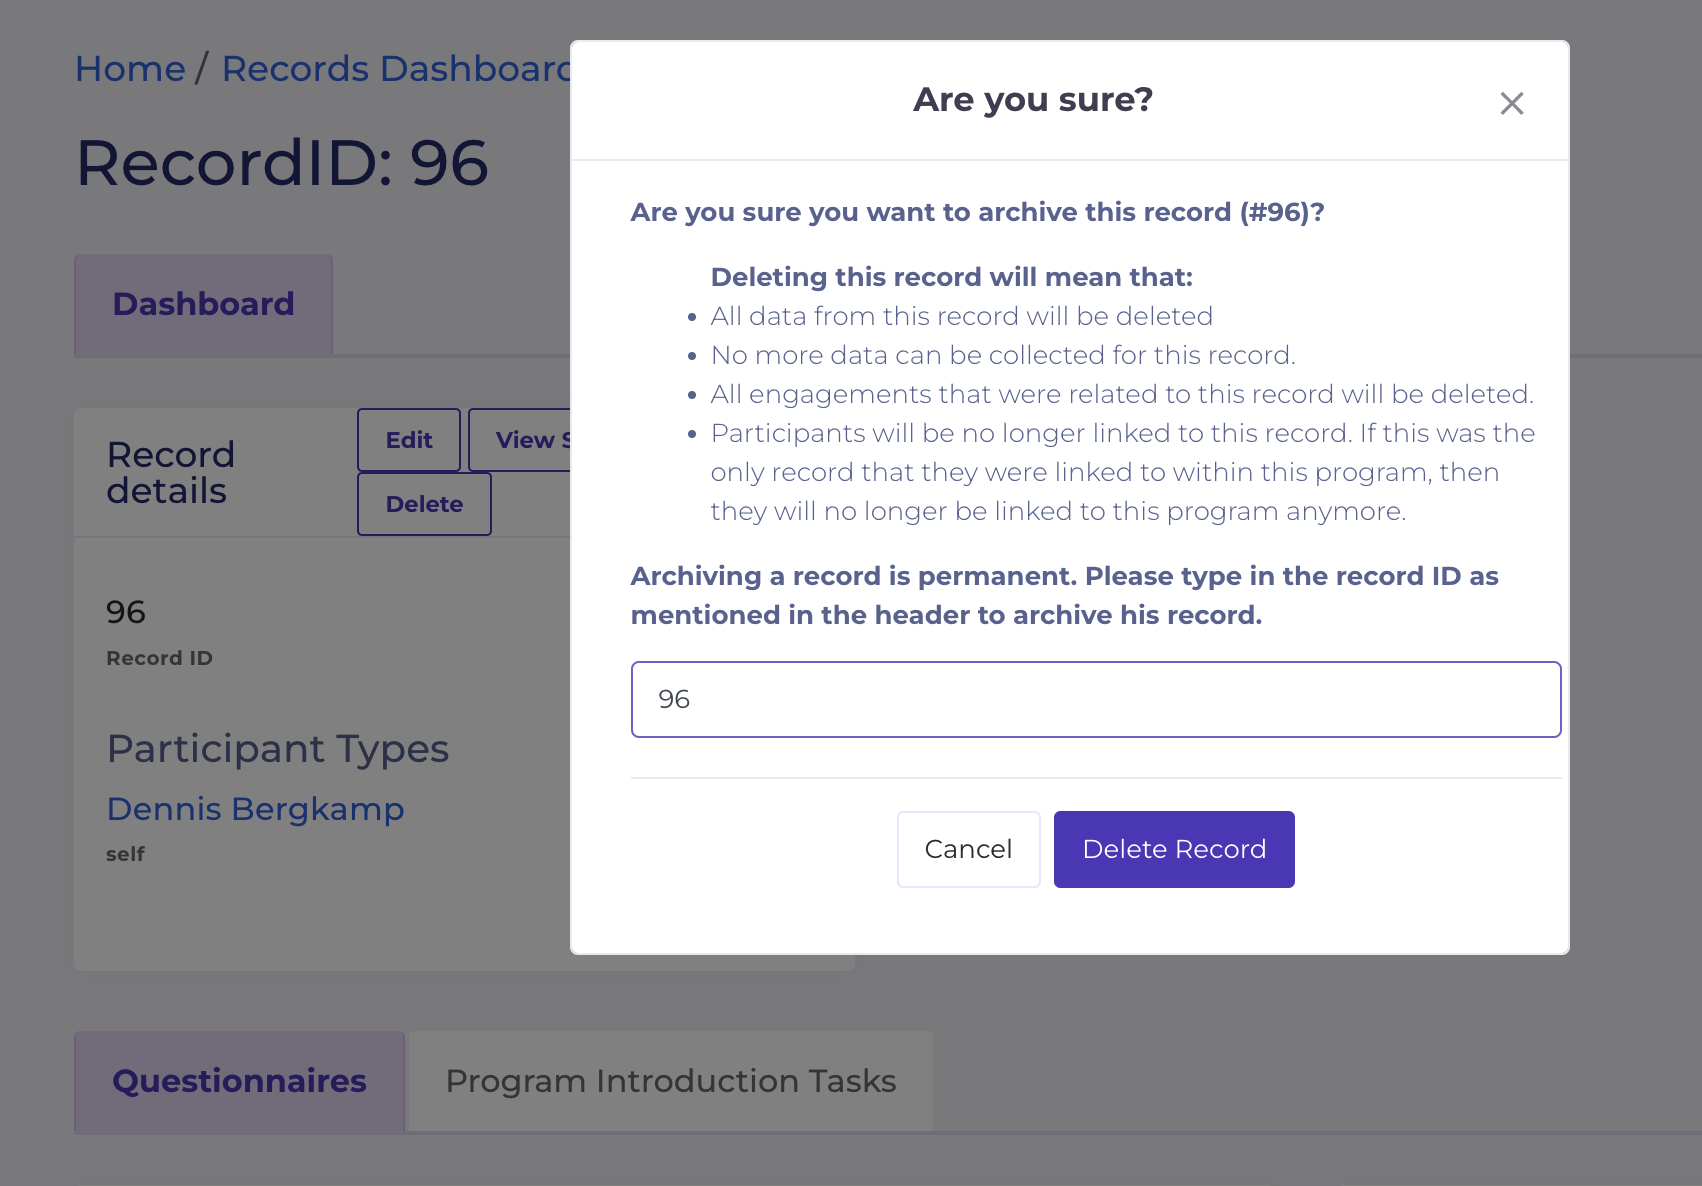
Task: Click the Participant Types section heading
Action: pos(277,748)
